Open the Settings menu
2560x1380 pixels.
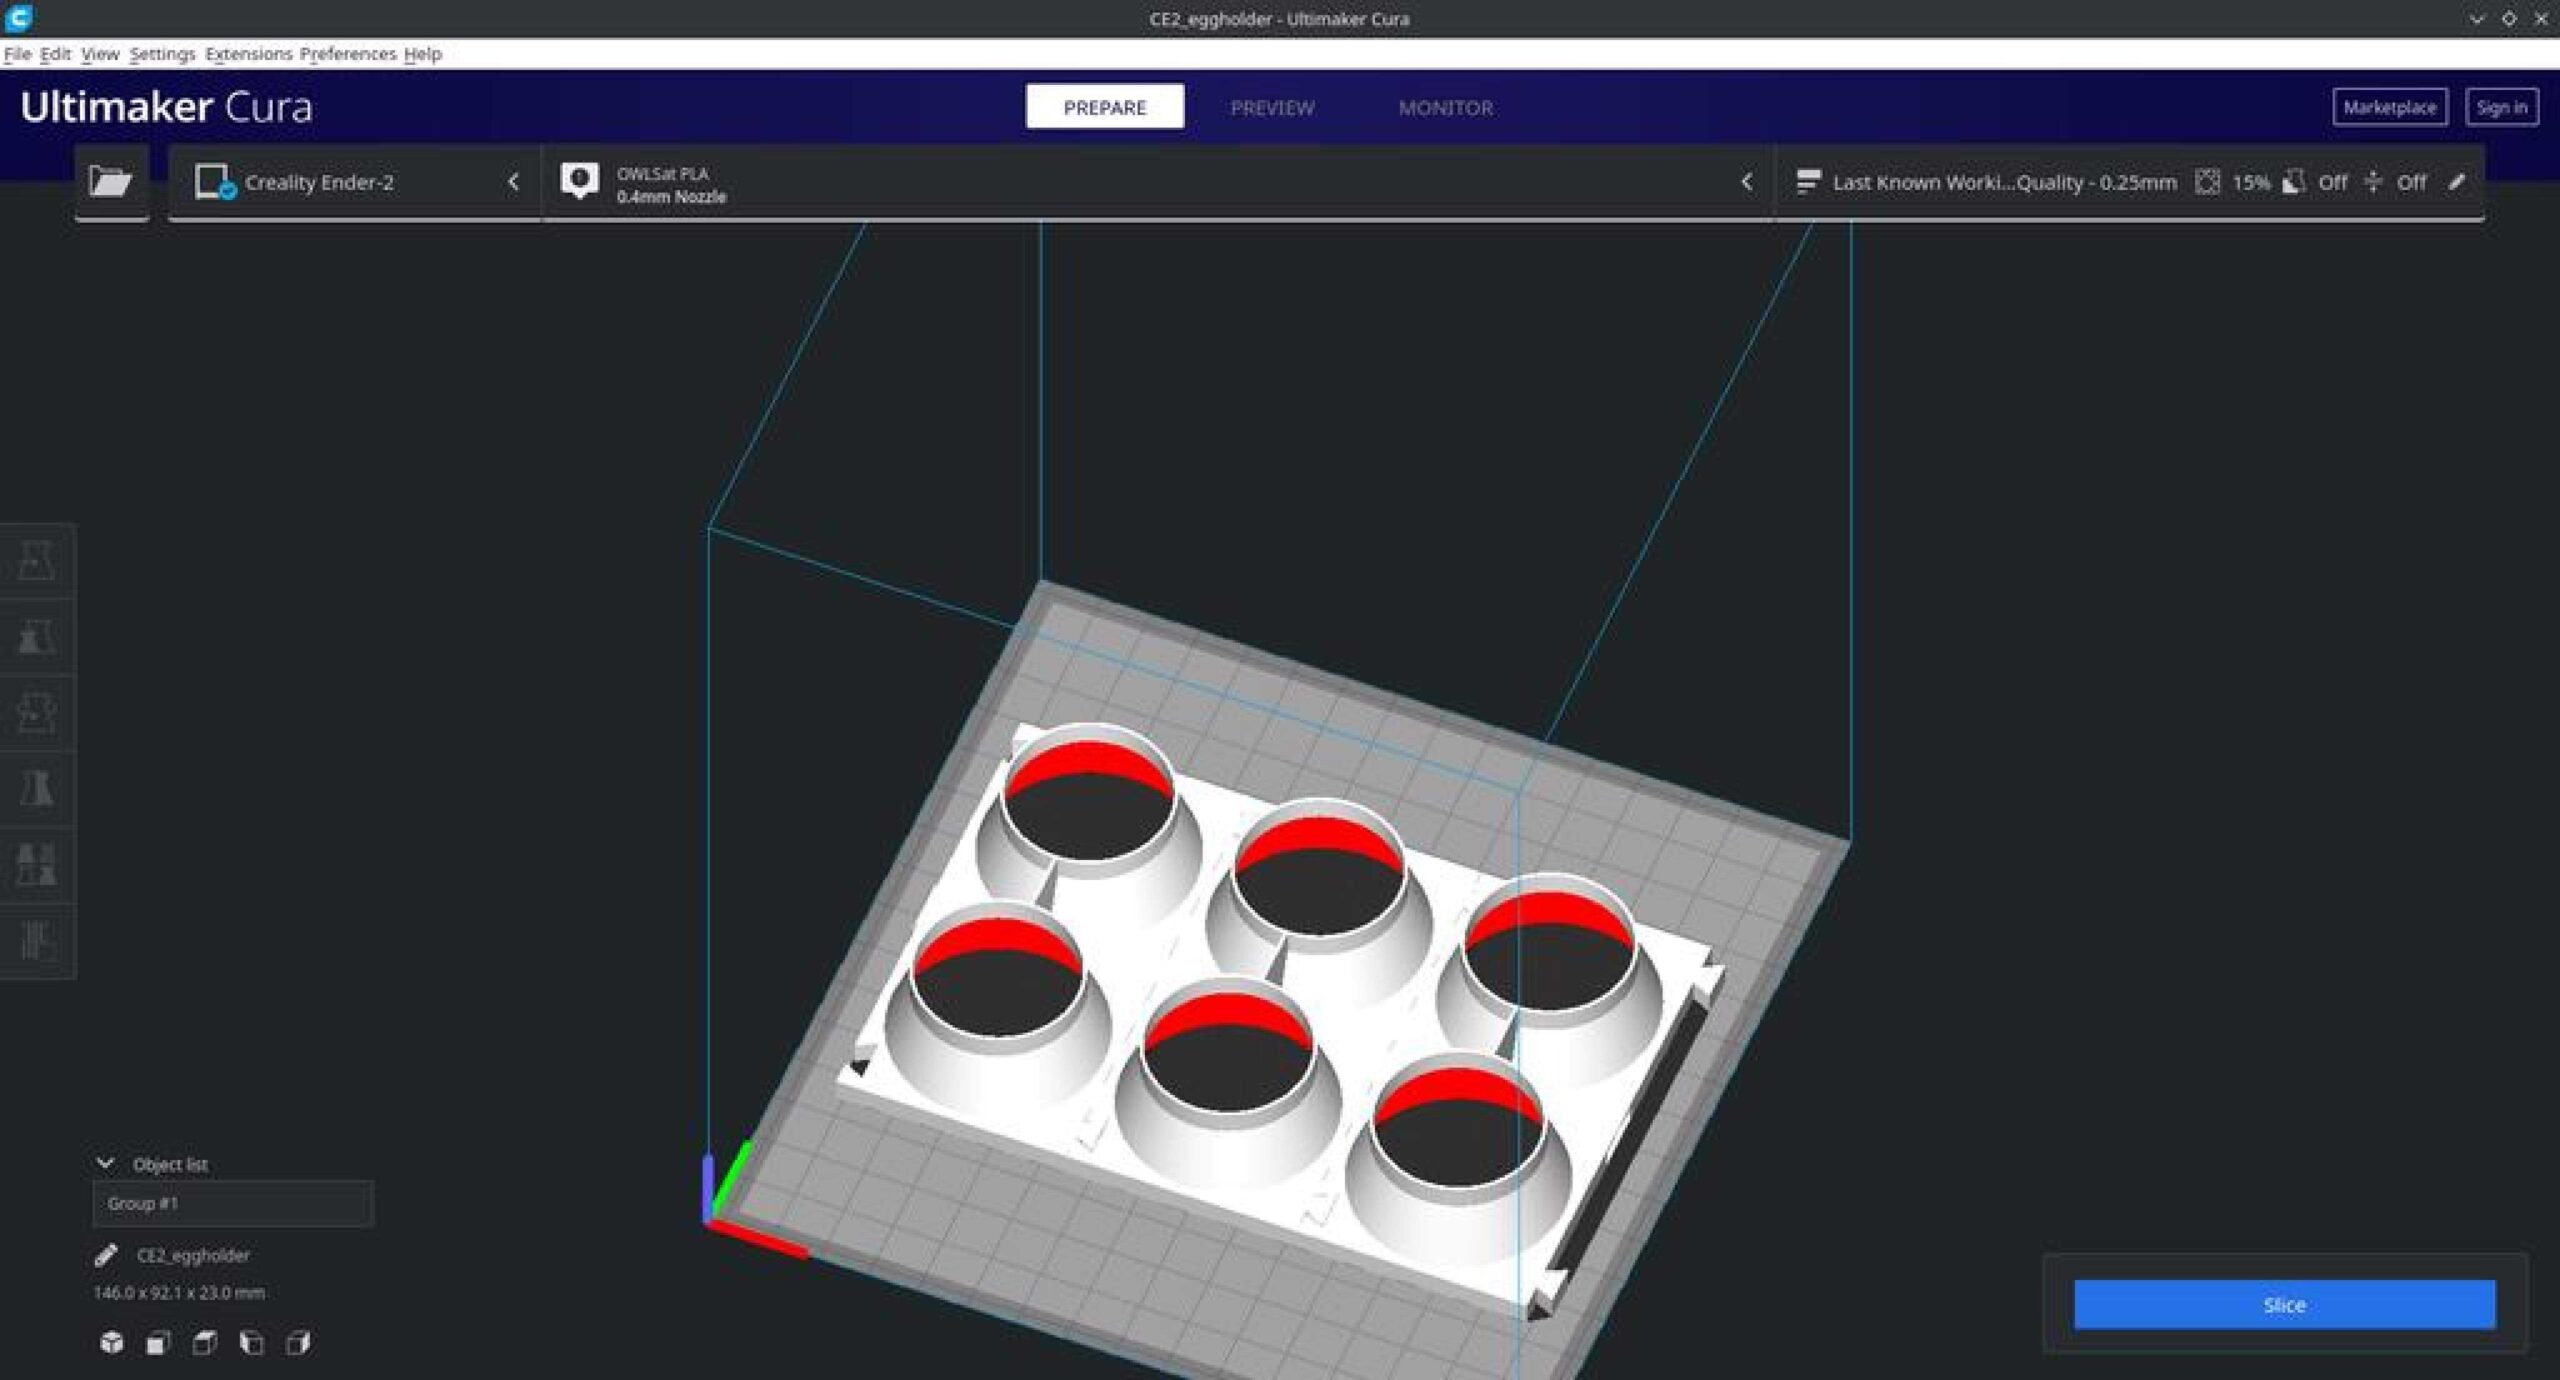(x=162, y=54)
